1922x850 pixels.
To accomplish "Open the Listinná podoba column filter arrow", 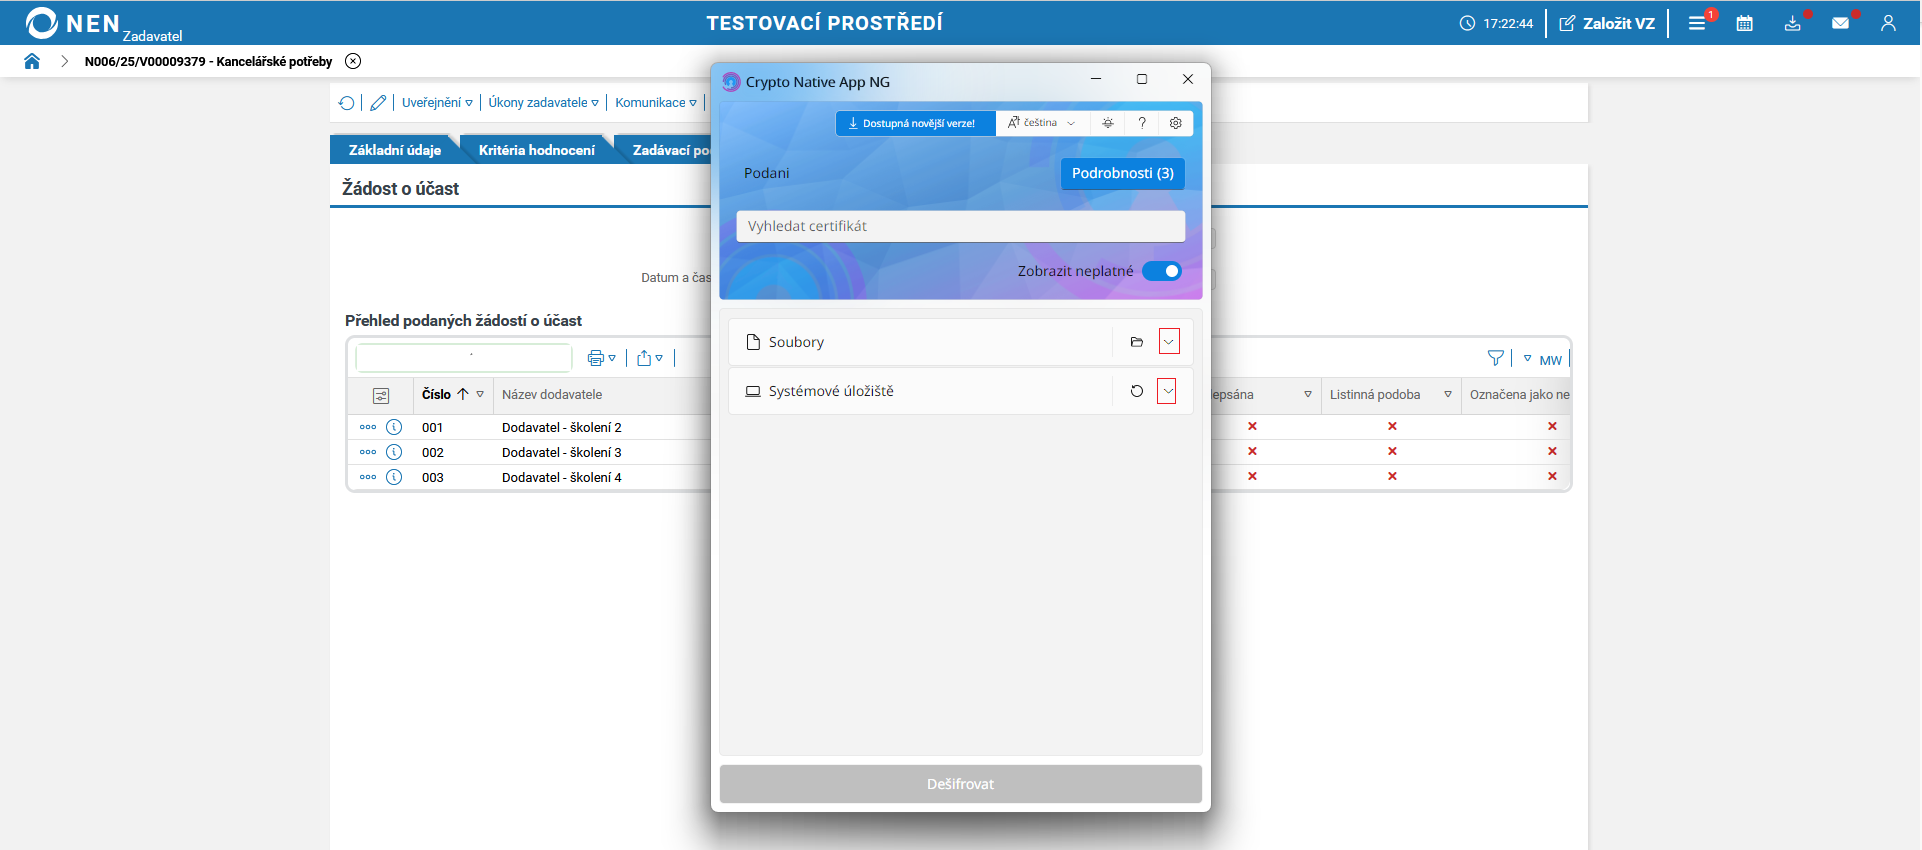I will click(x=1448, y=394).
